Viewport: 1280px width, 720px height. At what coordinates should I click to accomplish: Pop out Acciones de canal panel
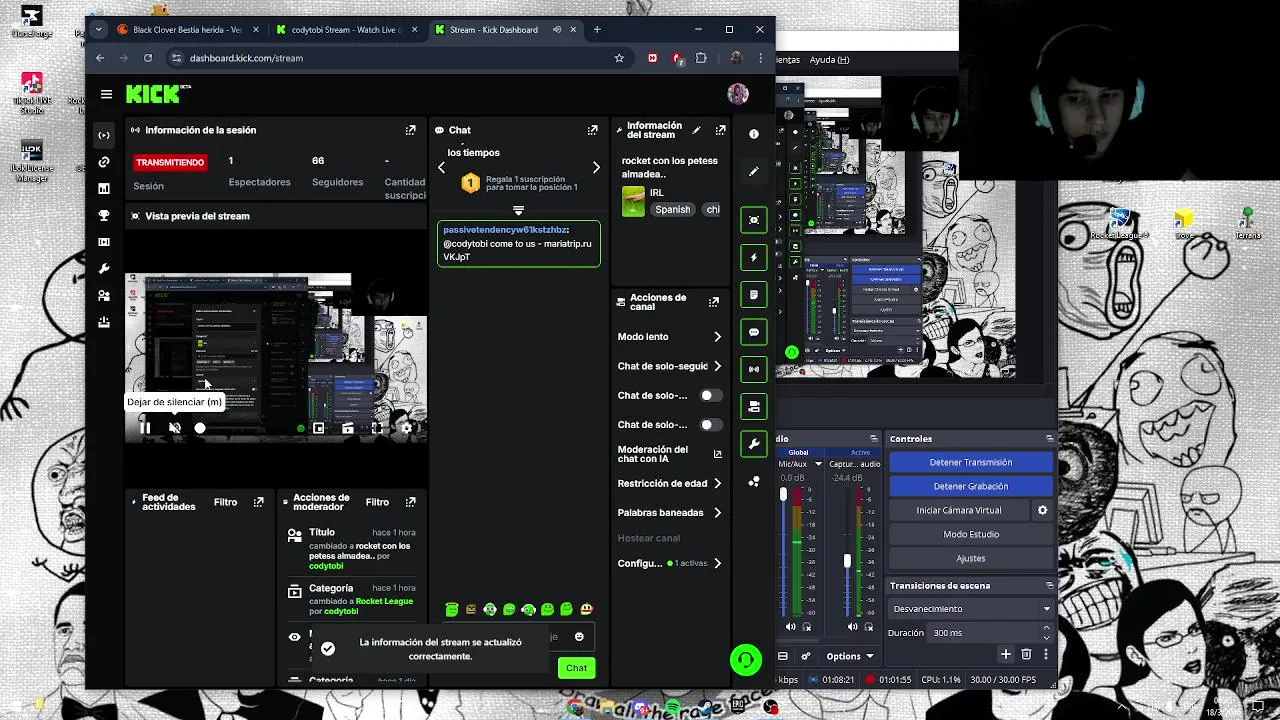[714, 302]
